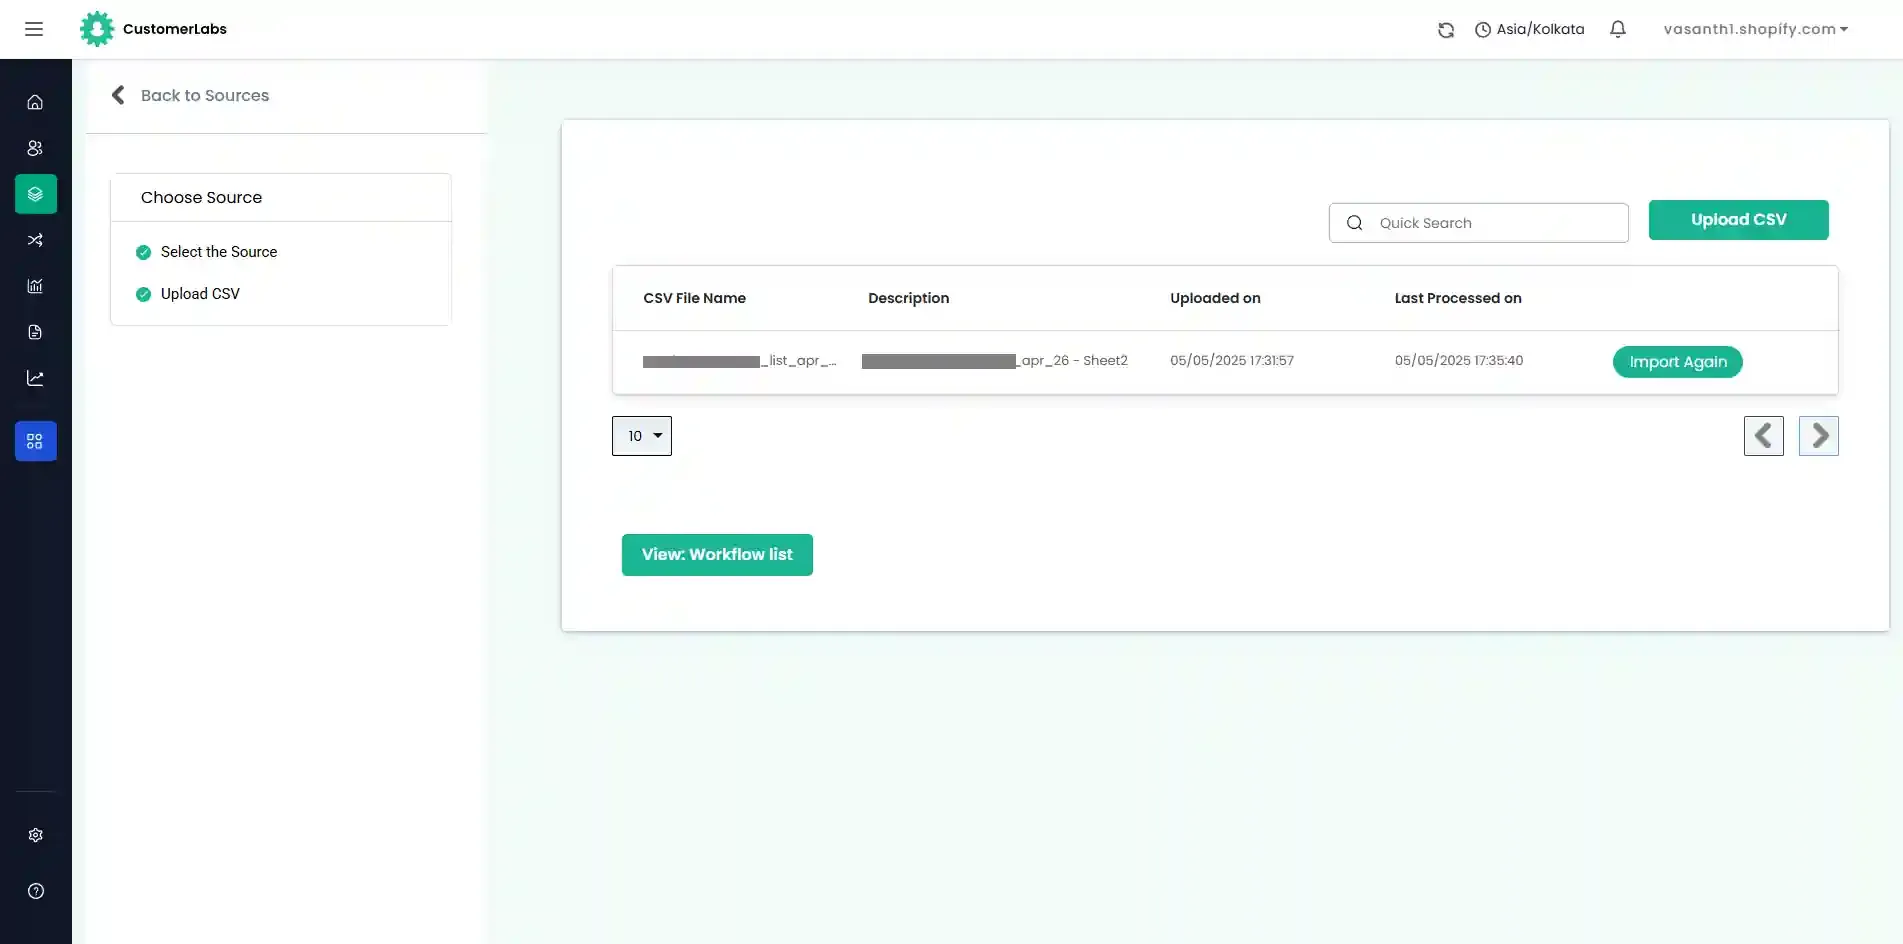
Task: Open the document icon in sidebar
Action: coord(35,332)
